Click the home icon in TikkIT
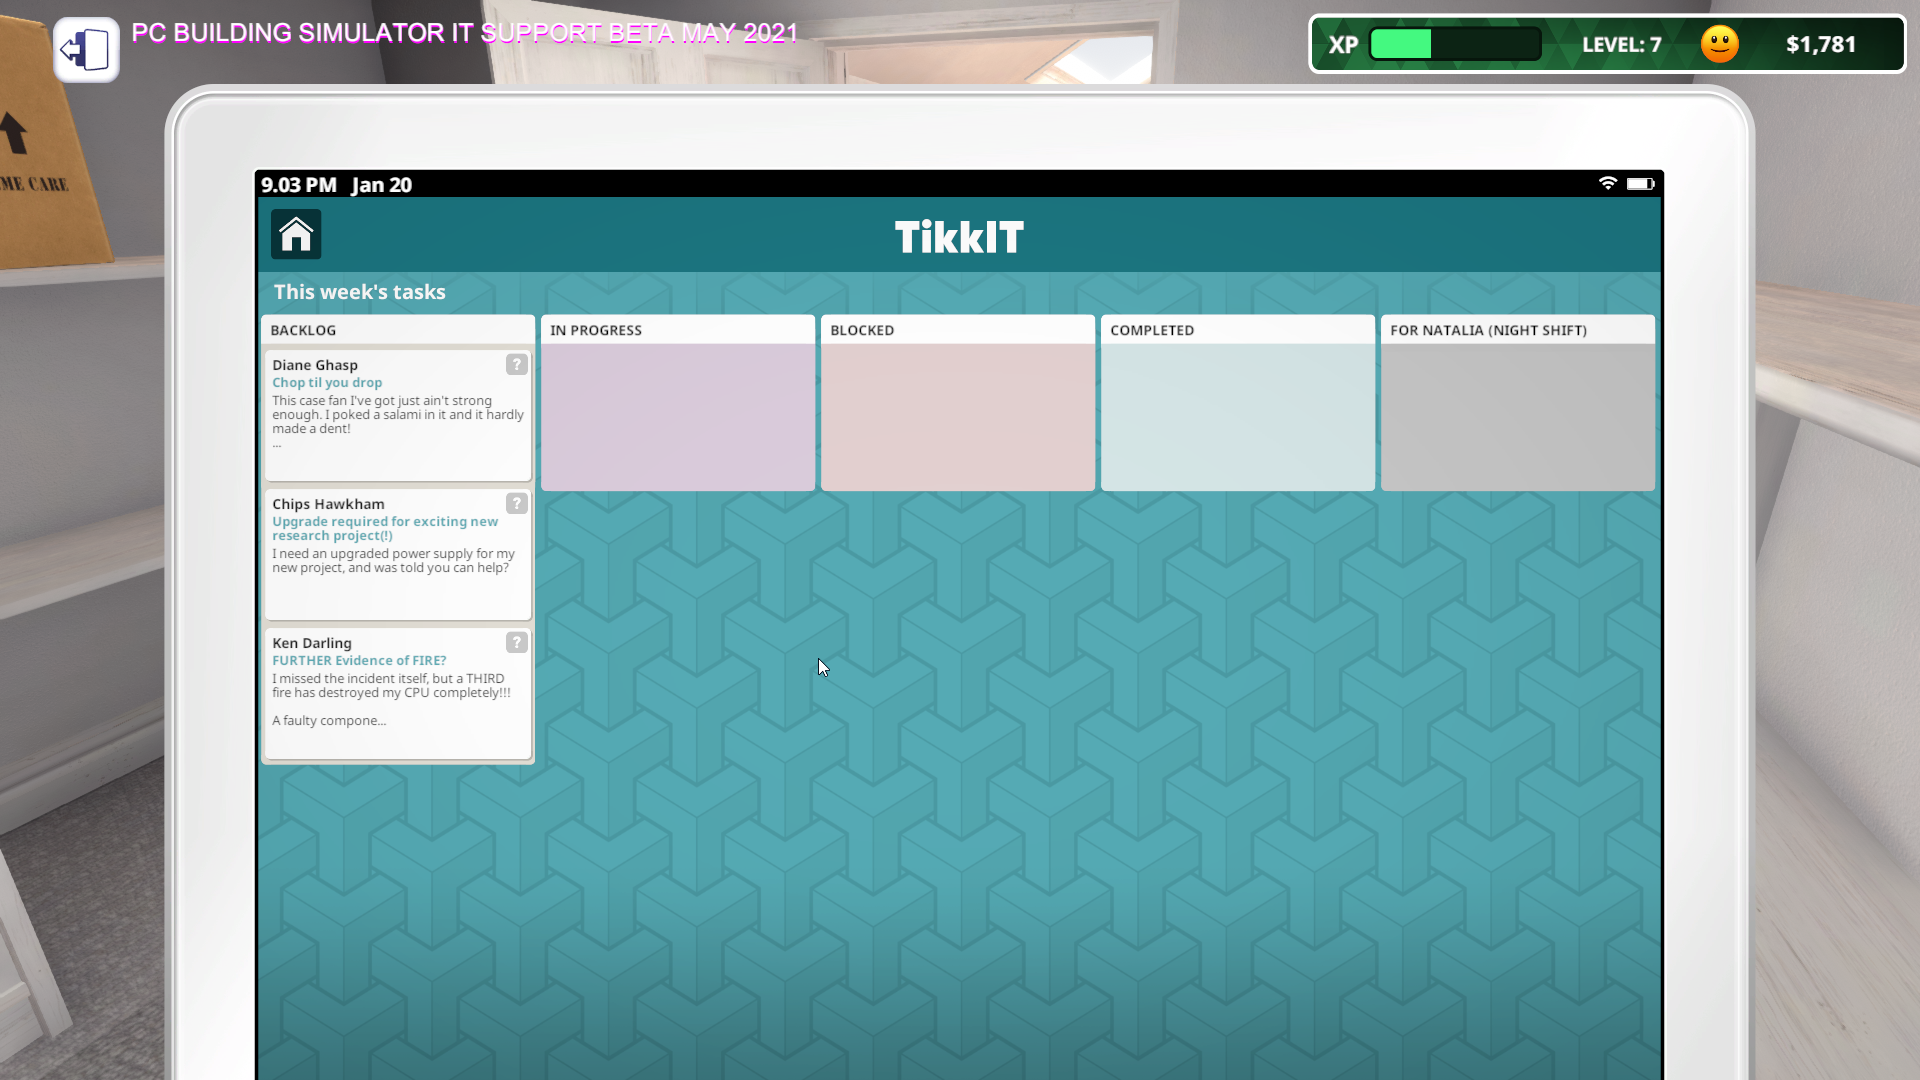1920x1080 pixels. [296, 235]
